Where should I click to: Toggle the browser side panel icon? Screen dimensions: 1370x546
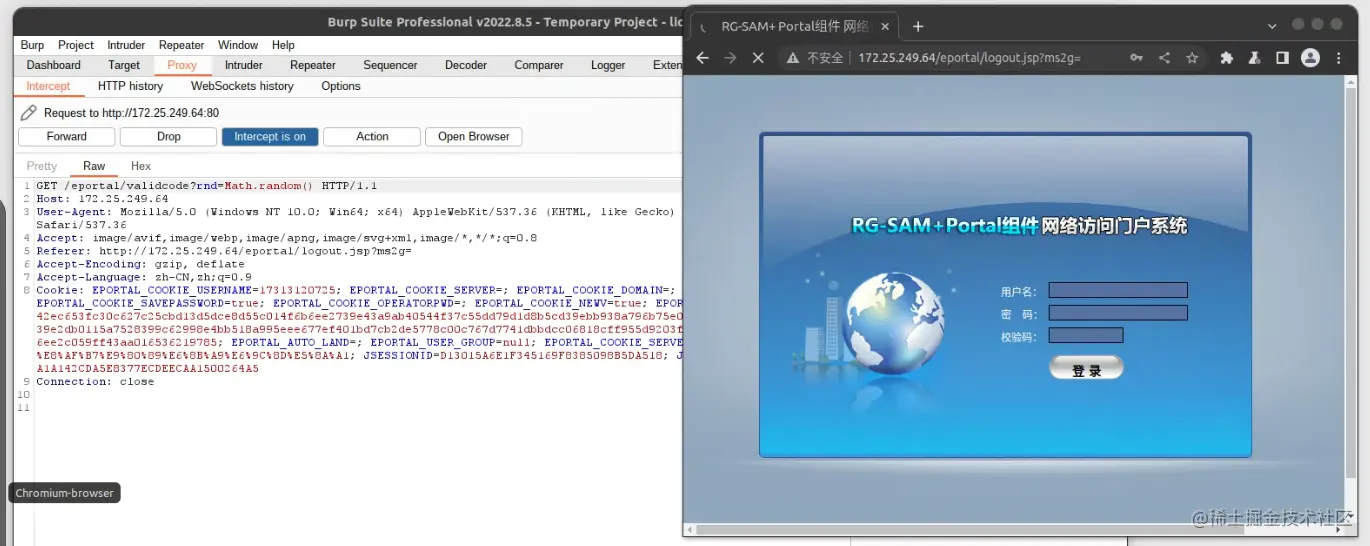(1282, 58)
